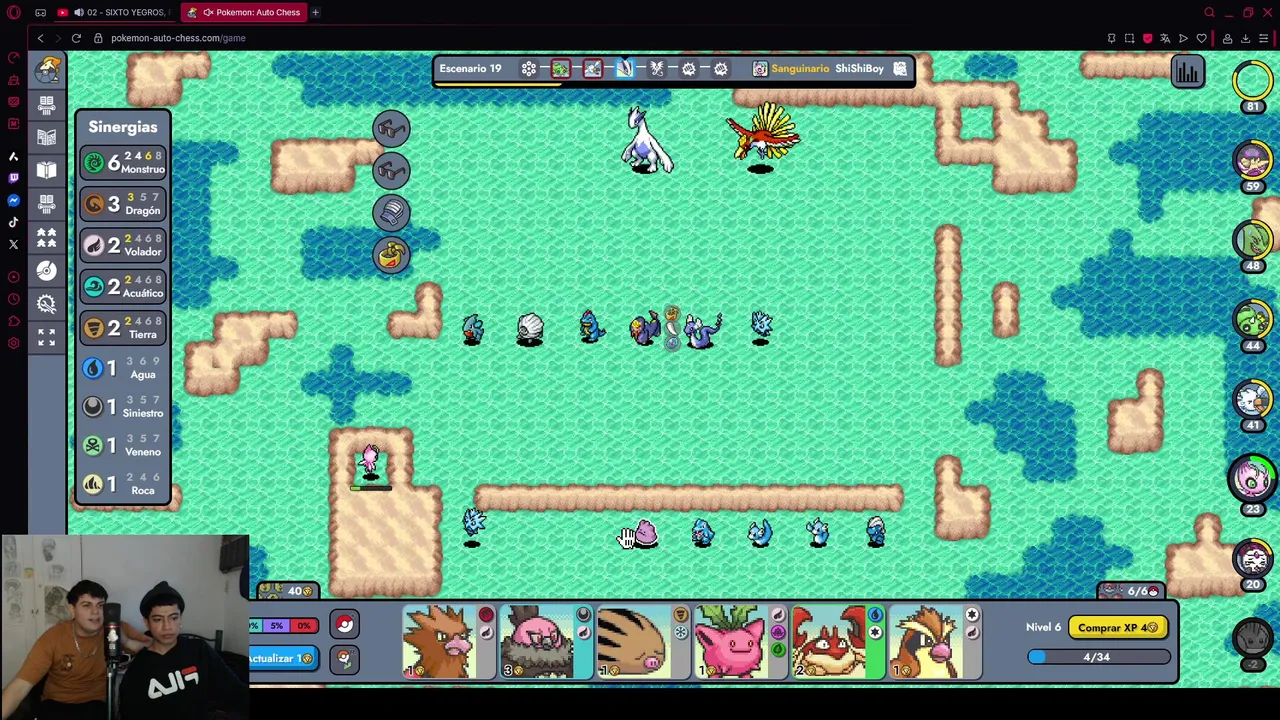Open the game settings gear-wrench icon
1280x720 pixels.
[x=47, y=304]
